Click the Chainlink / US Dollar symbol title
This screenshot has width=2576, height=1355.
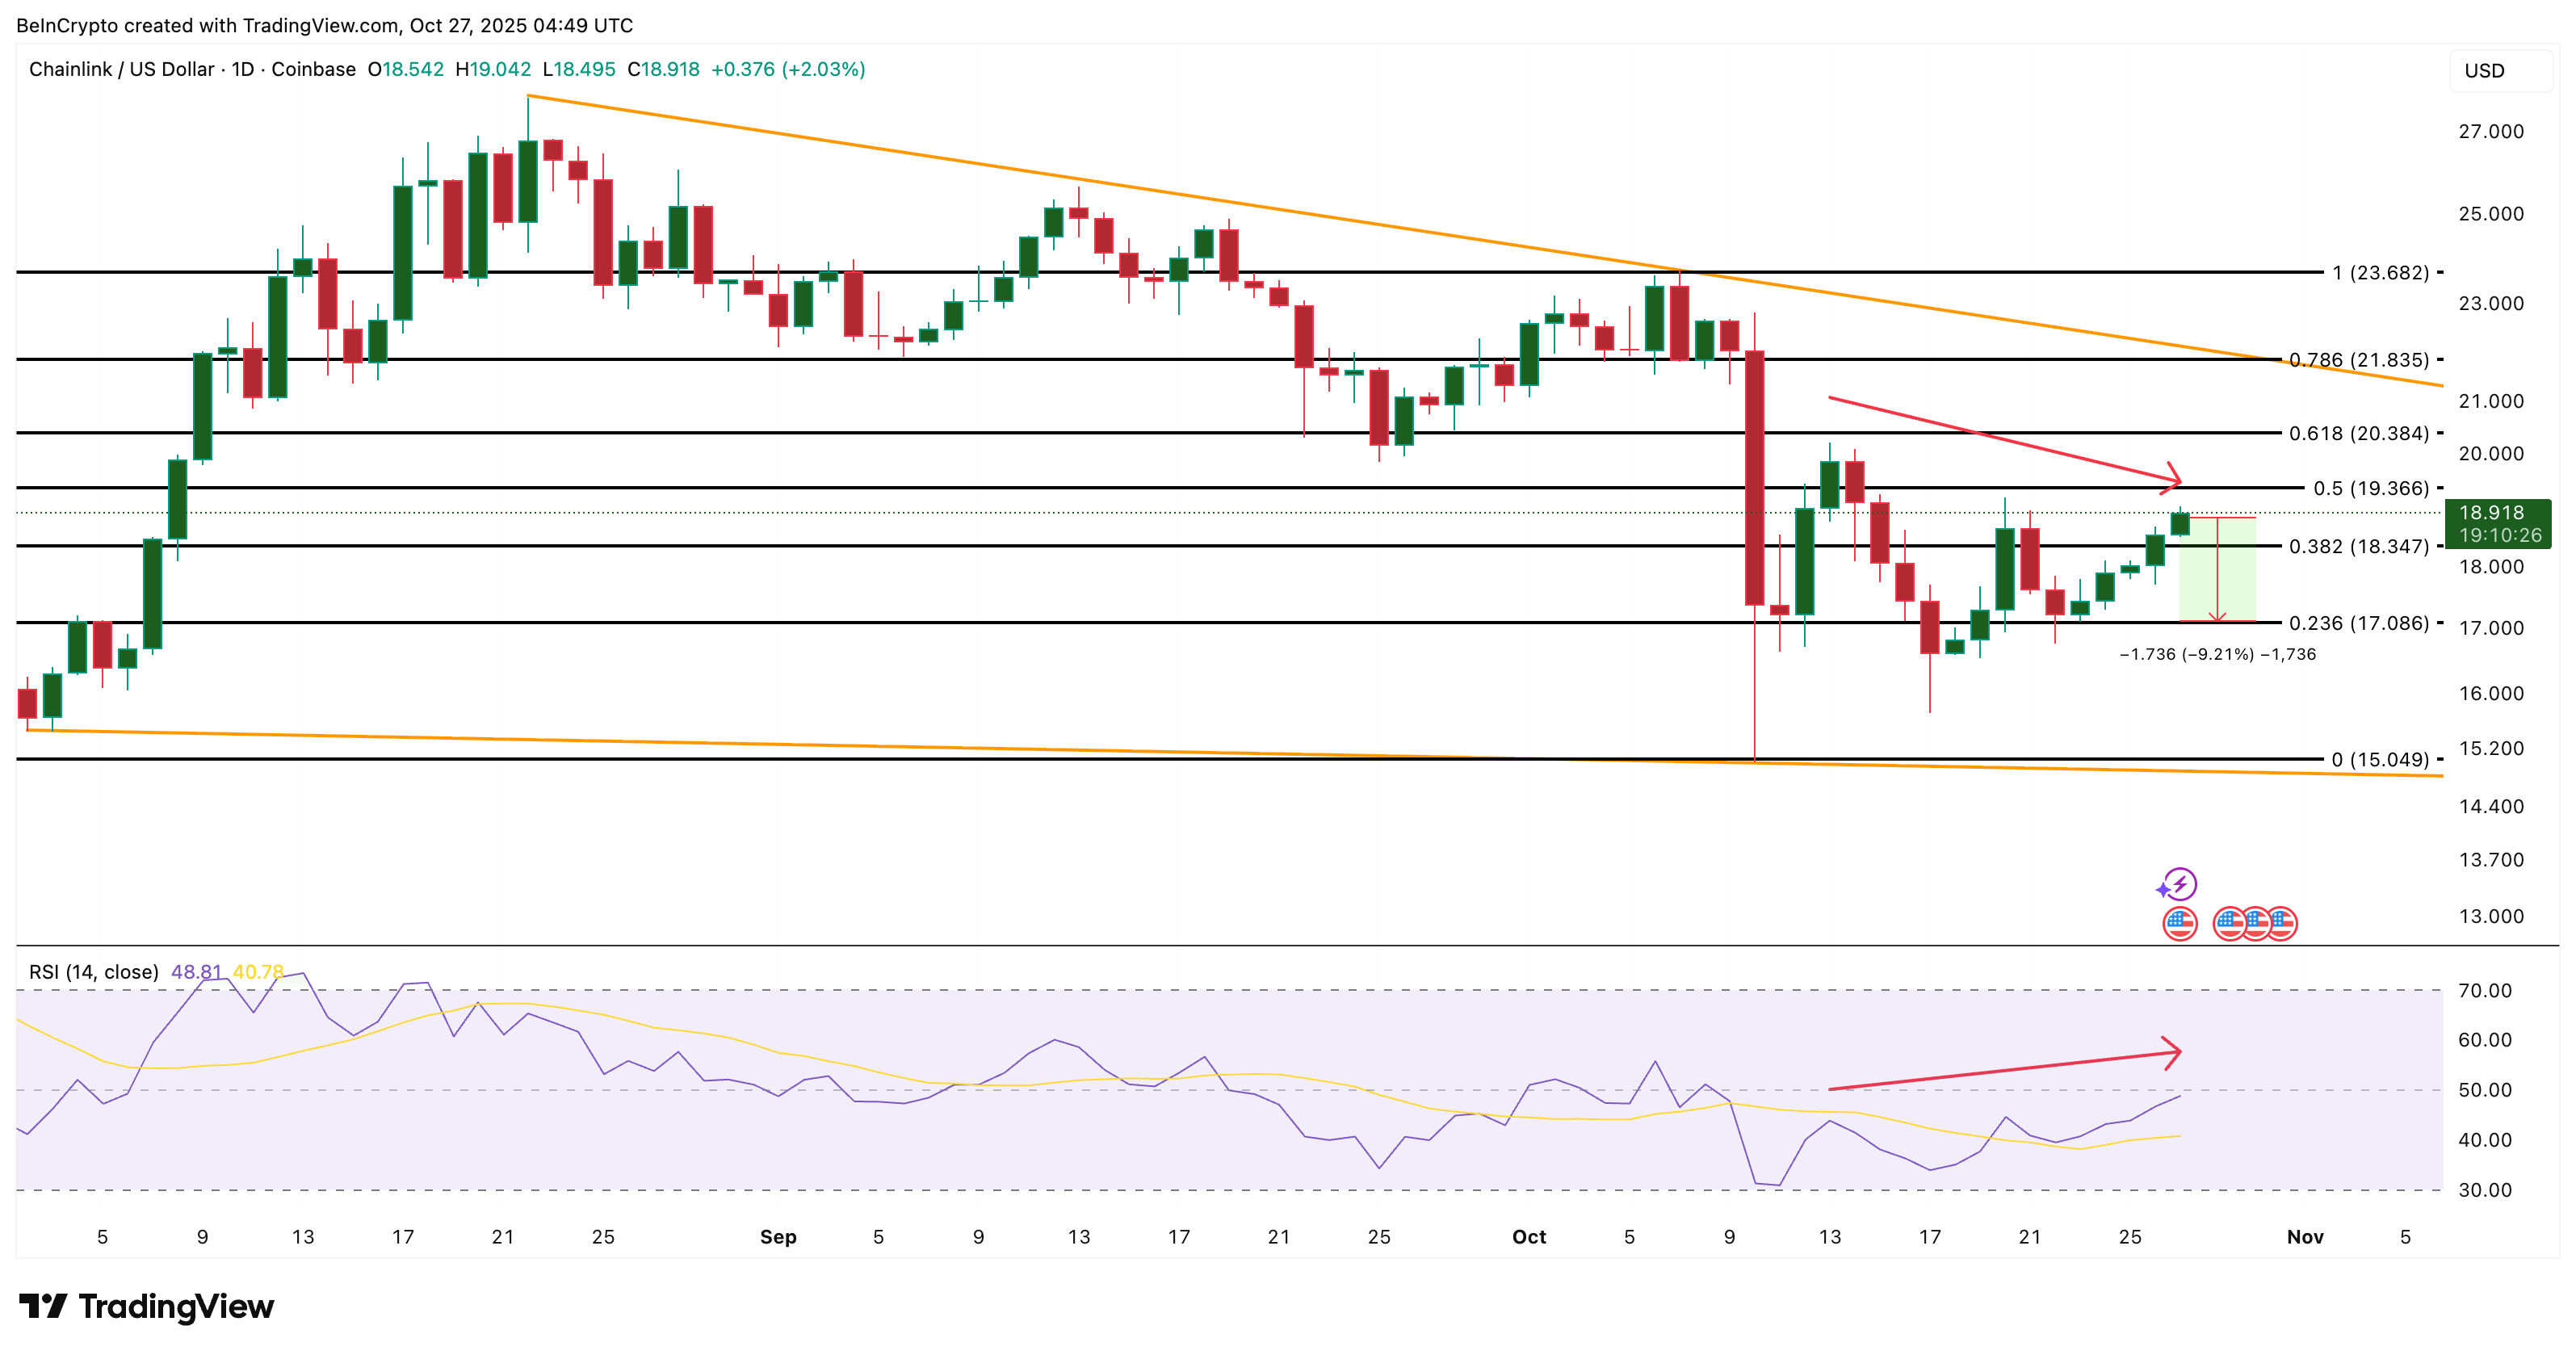click(x=121, y=69)
